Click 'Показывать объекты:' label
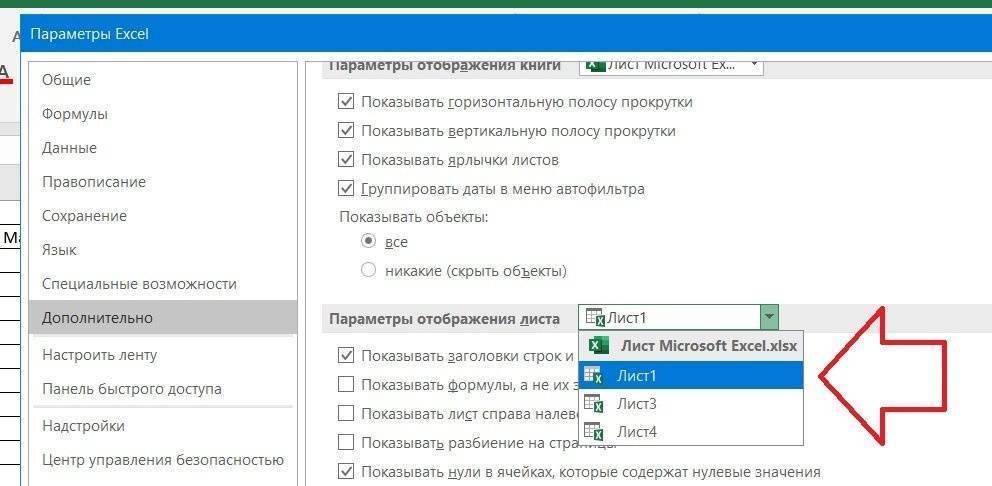 pos(414,217)
